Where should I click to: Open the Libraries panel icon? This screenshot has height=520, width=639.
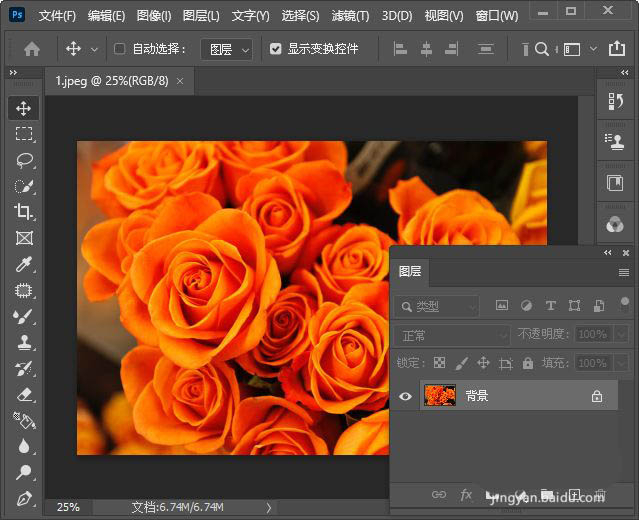tap(615, 183)
